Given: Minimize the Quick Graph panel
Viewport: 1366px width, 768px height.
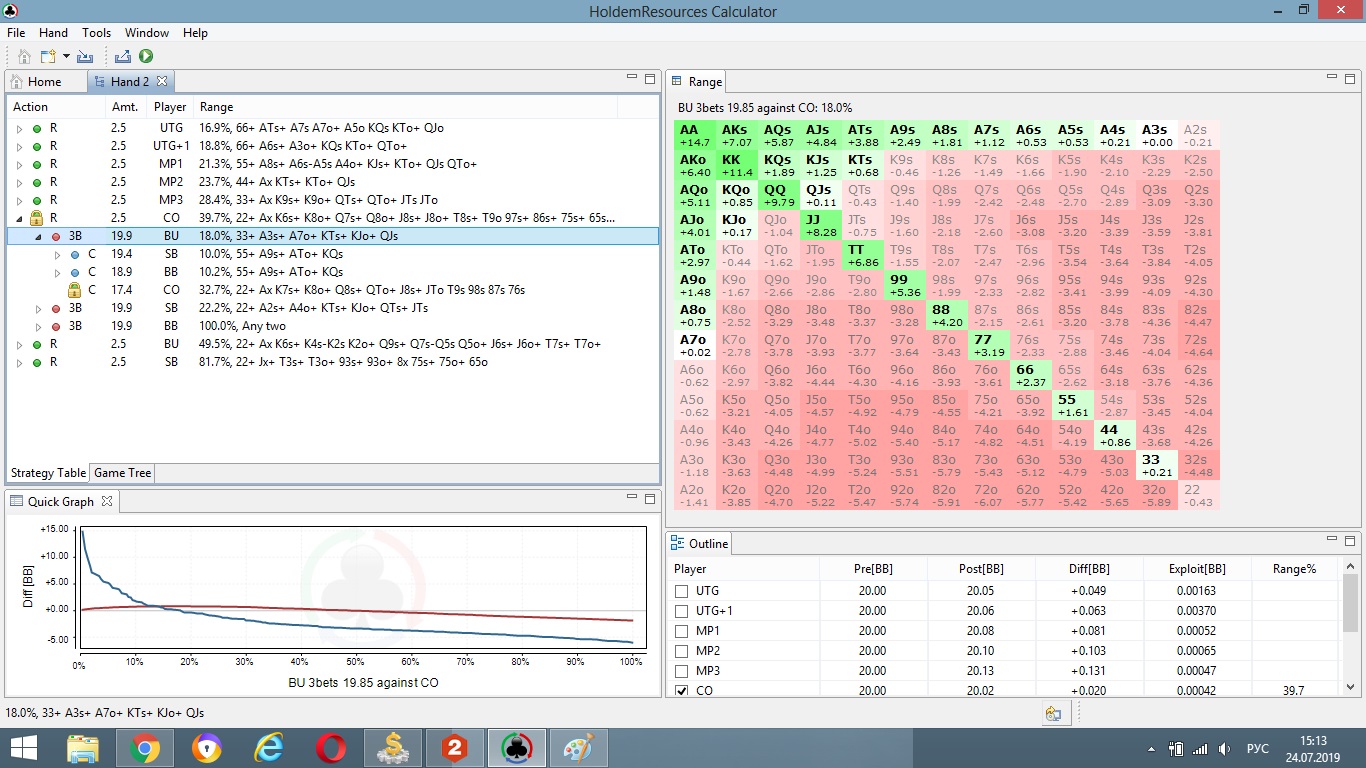Looking at the screenshot, I should 632,498.
